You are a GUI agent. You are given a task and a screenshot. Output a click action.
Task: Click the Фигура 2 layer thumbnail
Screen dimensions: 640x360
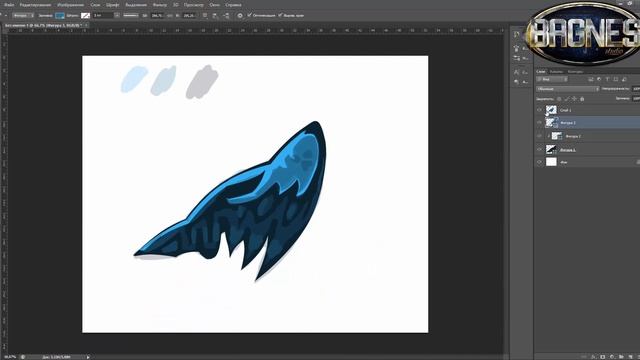[x=557, y=136]
